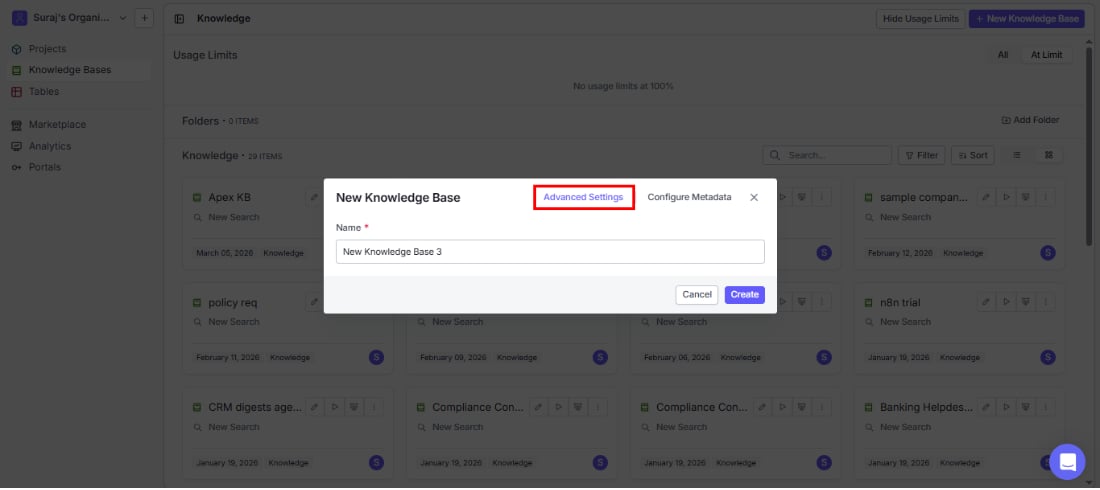Open the Apex KB knowledge base title

point(229,198)
